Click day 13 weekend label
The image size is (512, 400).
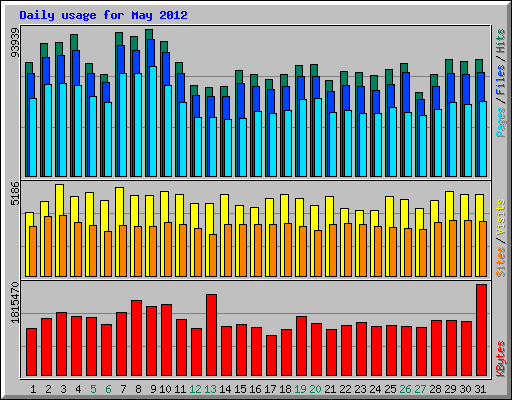pos(210,389)
